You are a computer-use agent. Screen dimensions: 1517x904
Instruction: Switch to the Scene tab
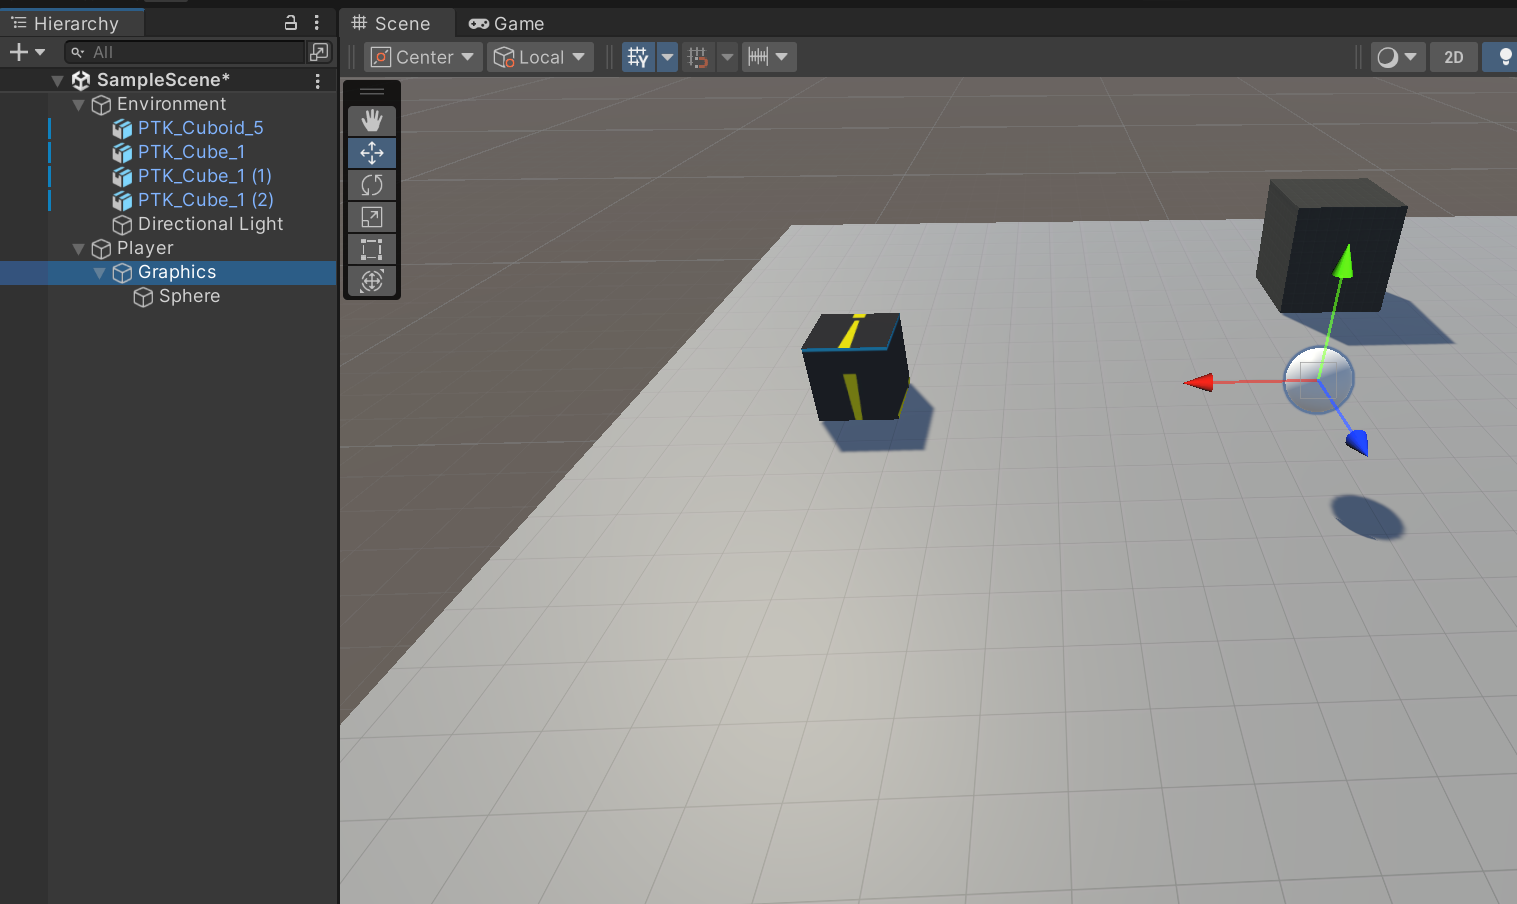click(x=392, y=23)
